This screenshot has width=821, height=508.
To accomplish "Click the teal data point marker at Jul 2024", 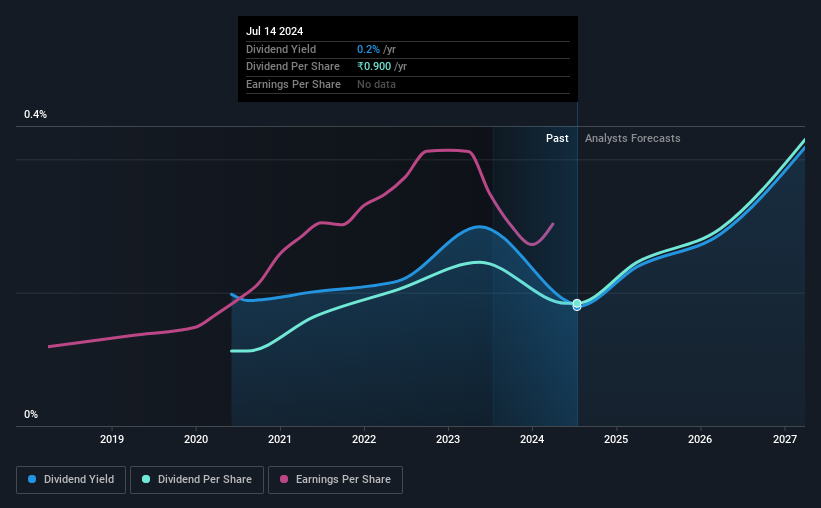I will (x=577, y=303).
